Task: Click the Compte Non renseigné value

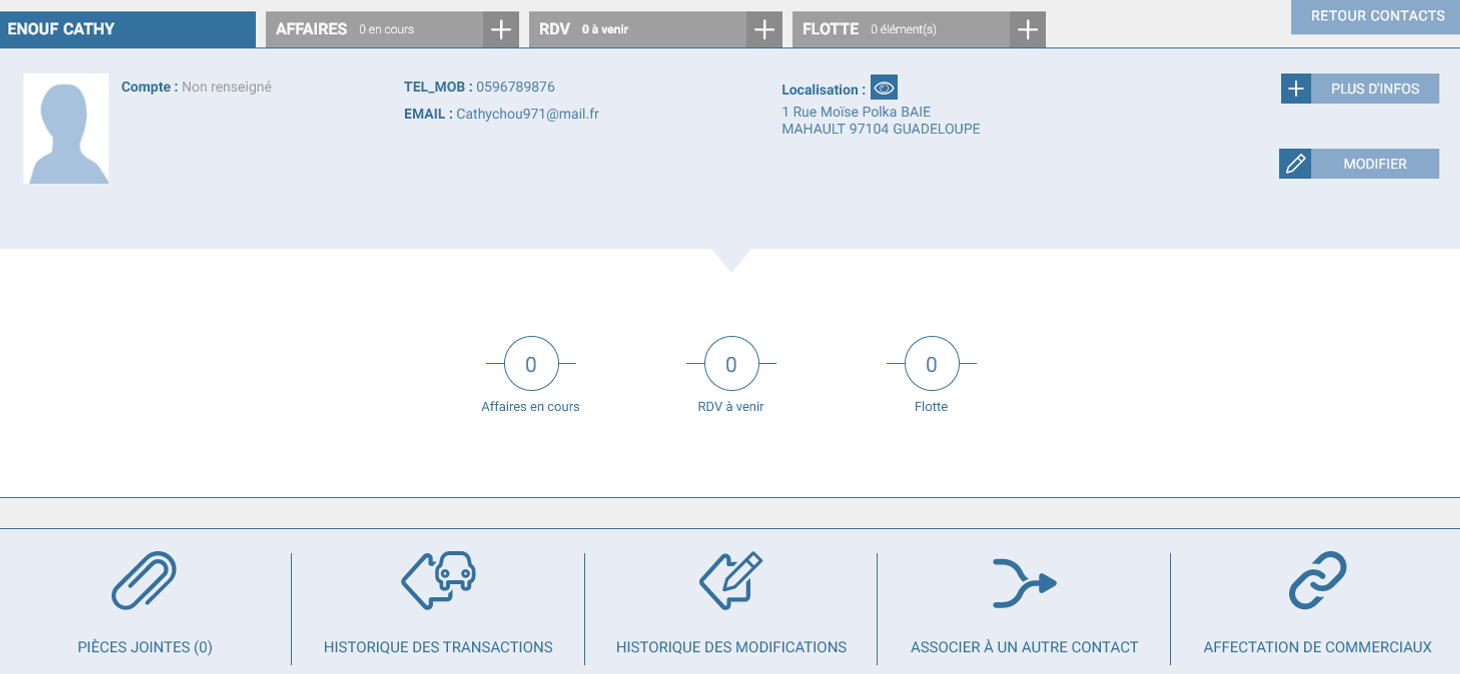Action: (x=227, y=87)
